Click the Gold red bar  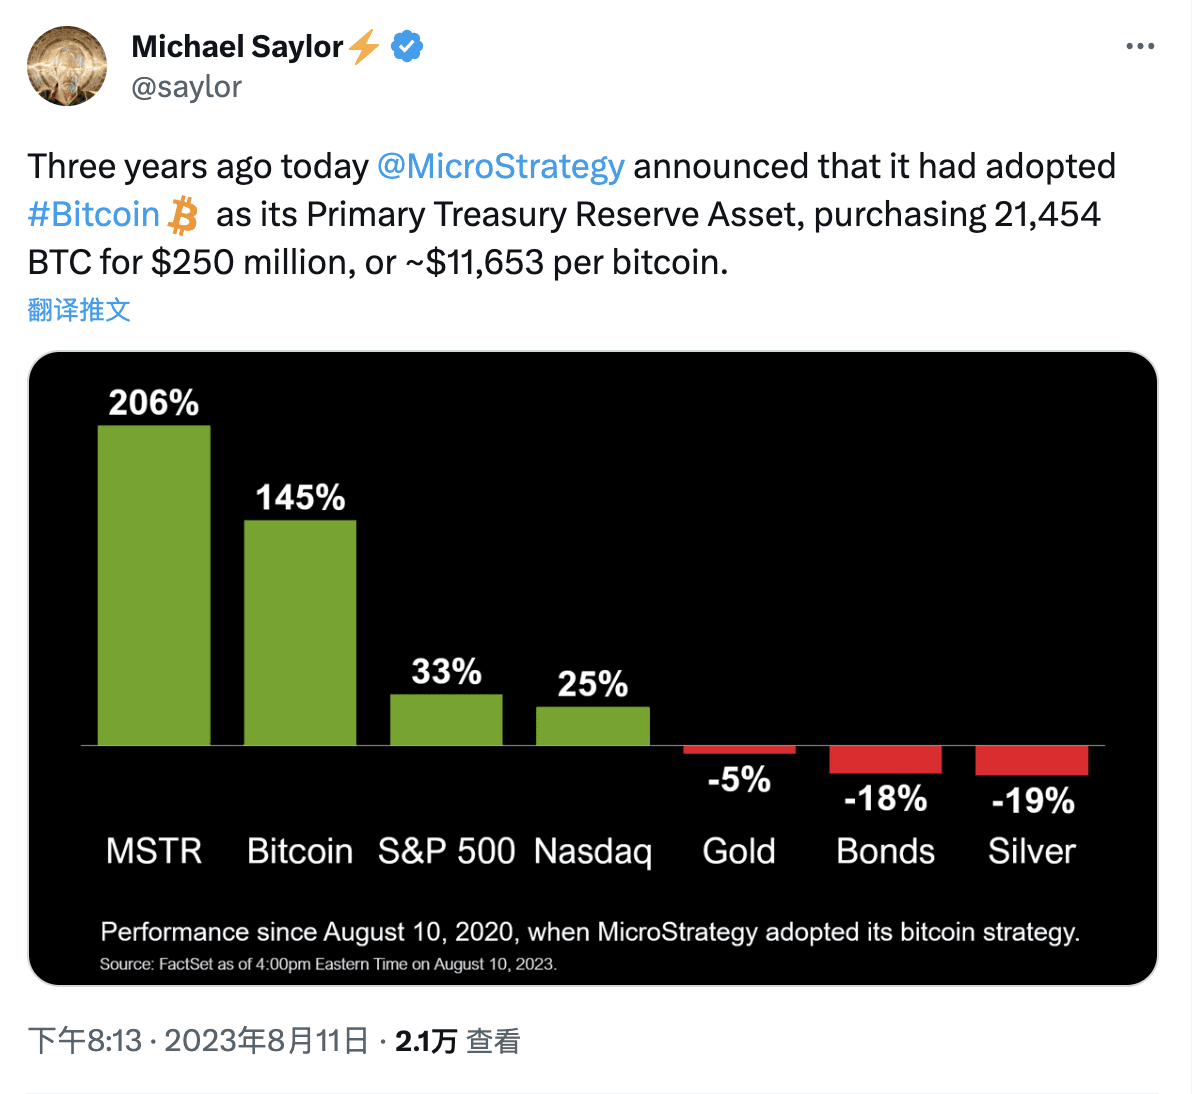pyautogui.click(x=739, y=752)
